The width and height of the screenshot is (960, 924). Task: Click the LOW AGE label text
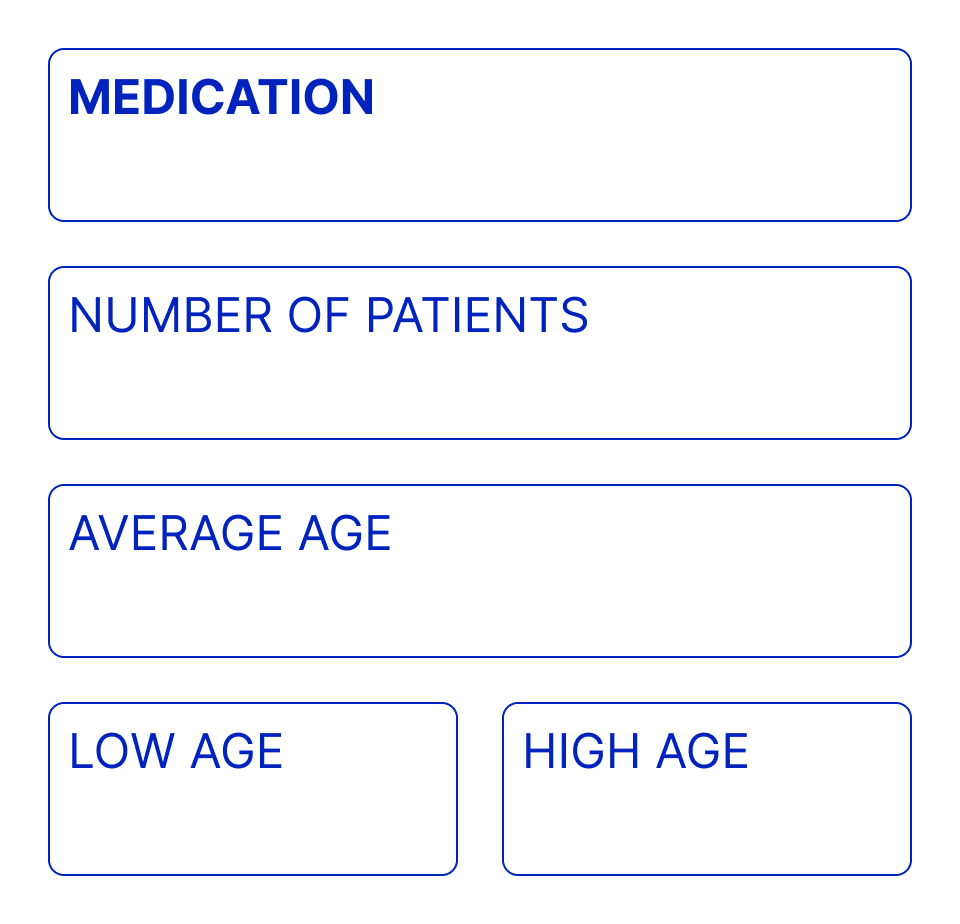pos(176,752)
